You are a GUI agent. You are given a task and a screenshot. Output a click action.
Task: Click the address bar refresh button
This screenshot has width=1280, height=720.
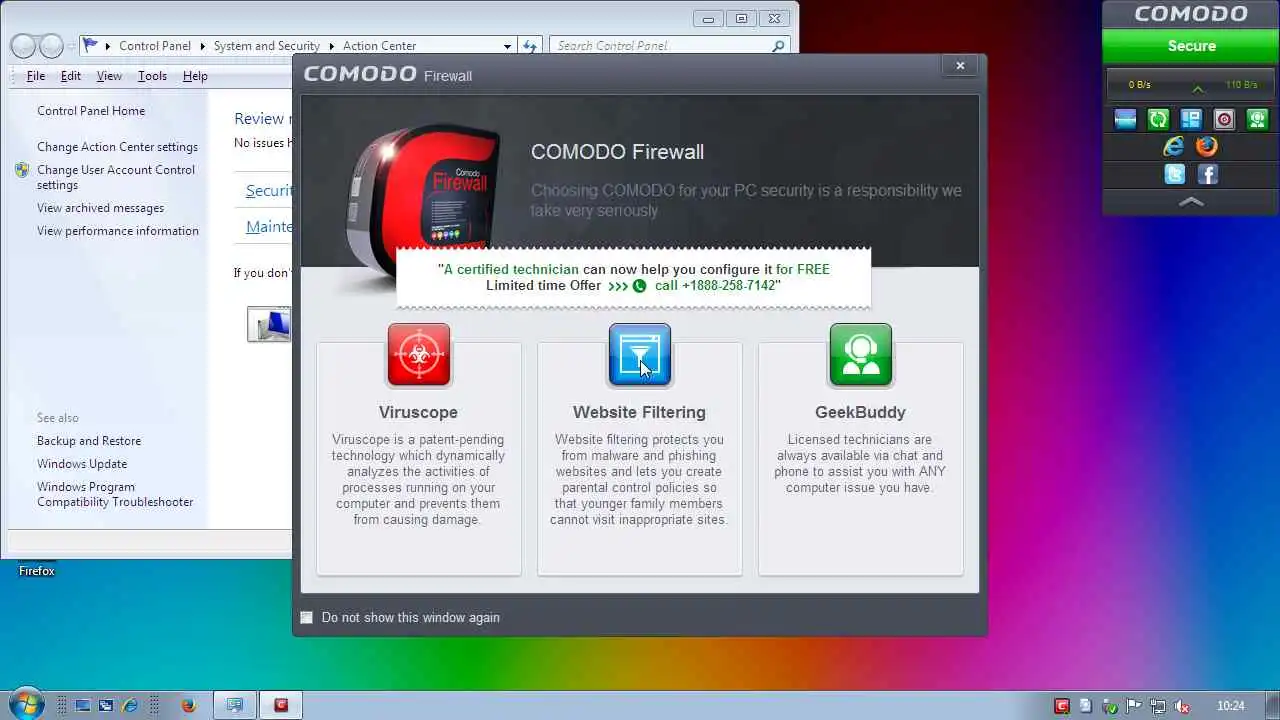(x=530, y=46)
